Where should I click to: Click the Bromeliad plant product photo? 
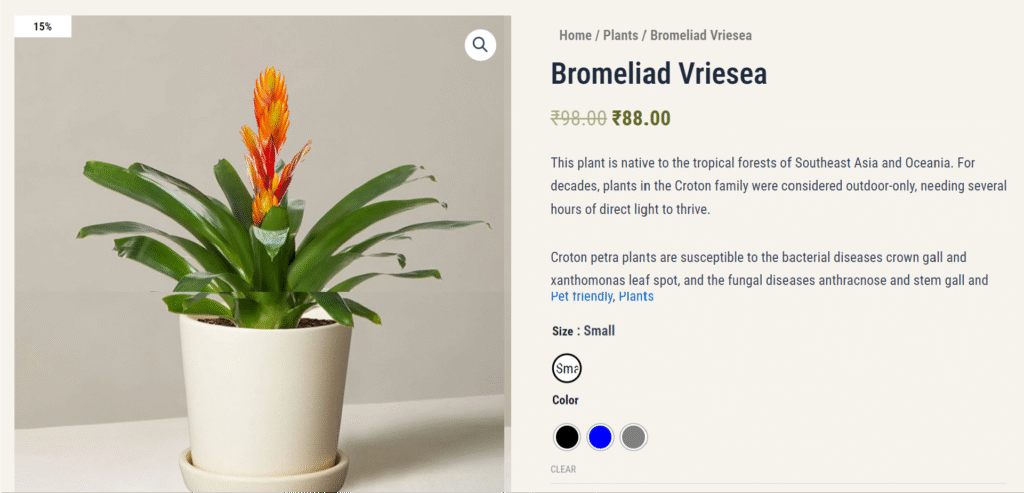(263, 255)
